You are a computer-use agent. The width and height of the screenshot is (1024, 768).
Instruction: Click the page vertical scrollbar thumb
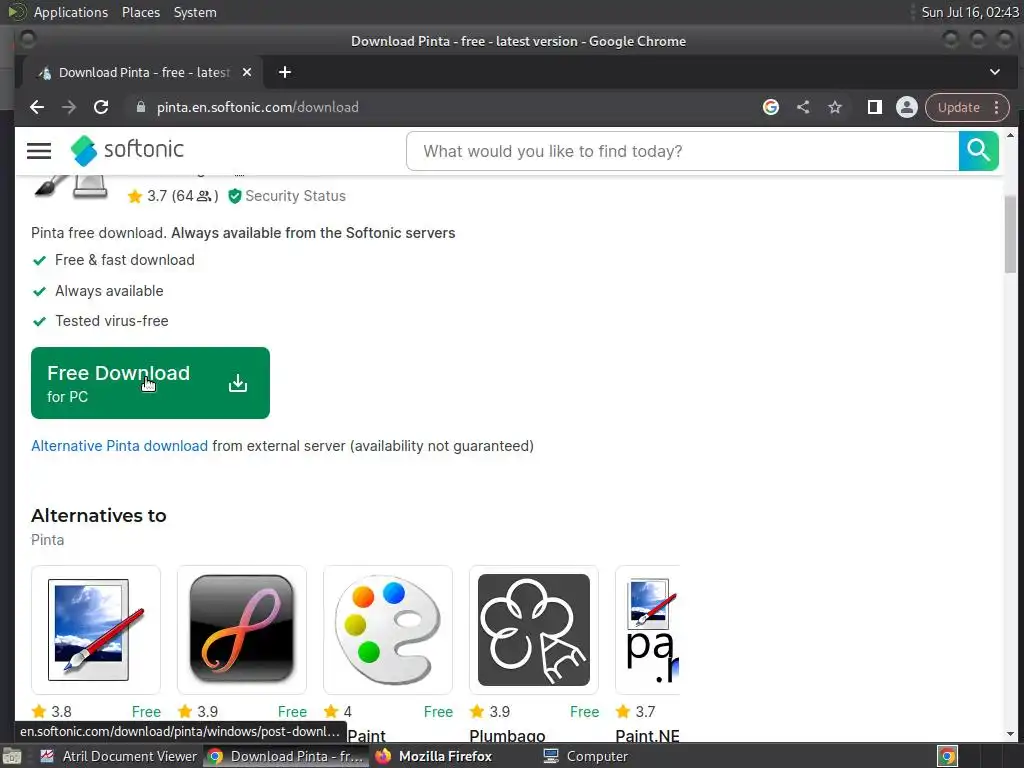click(x=1010, y=234)
